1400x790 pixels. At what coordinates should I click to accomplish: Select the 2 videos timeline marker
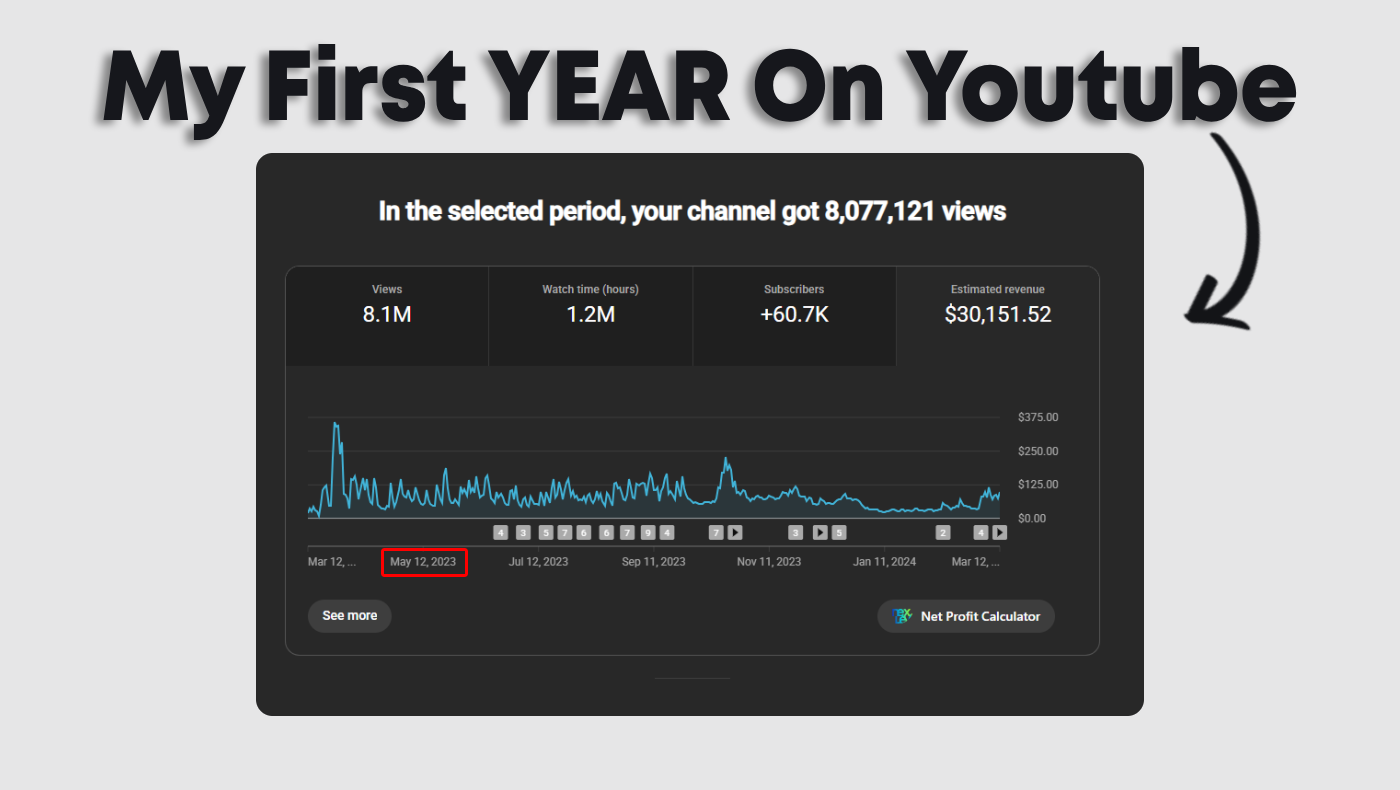coord(942,533)
